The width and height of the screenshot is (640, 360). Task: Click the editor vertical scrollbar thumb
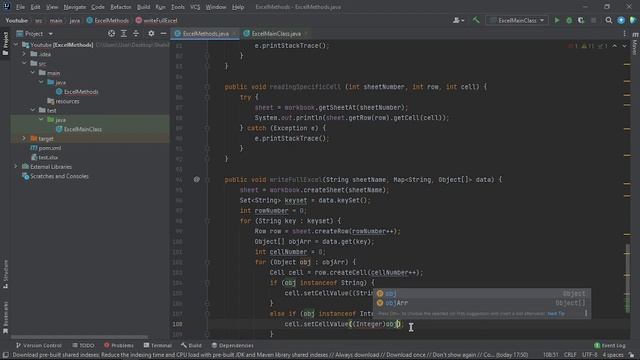(x=627, y=278)
